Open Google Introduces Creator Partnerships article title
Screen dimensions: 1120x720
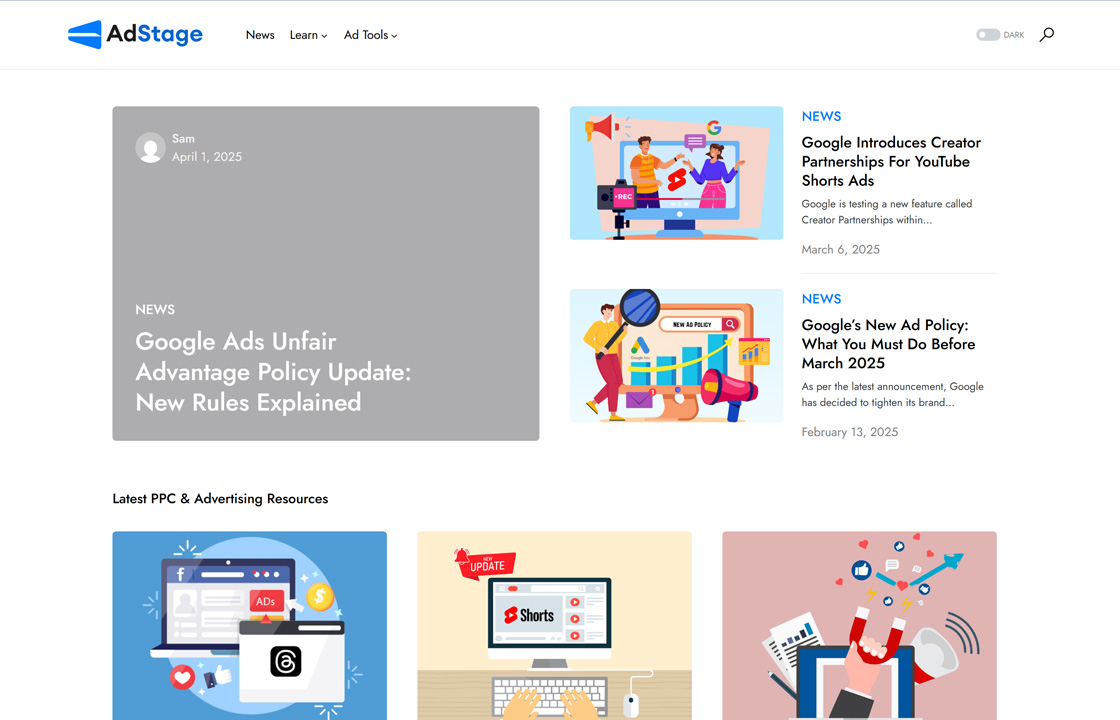pos(891,161)
